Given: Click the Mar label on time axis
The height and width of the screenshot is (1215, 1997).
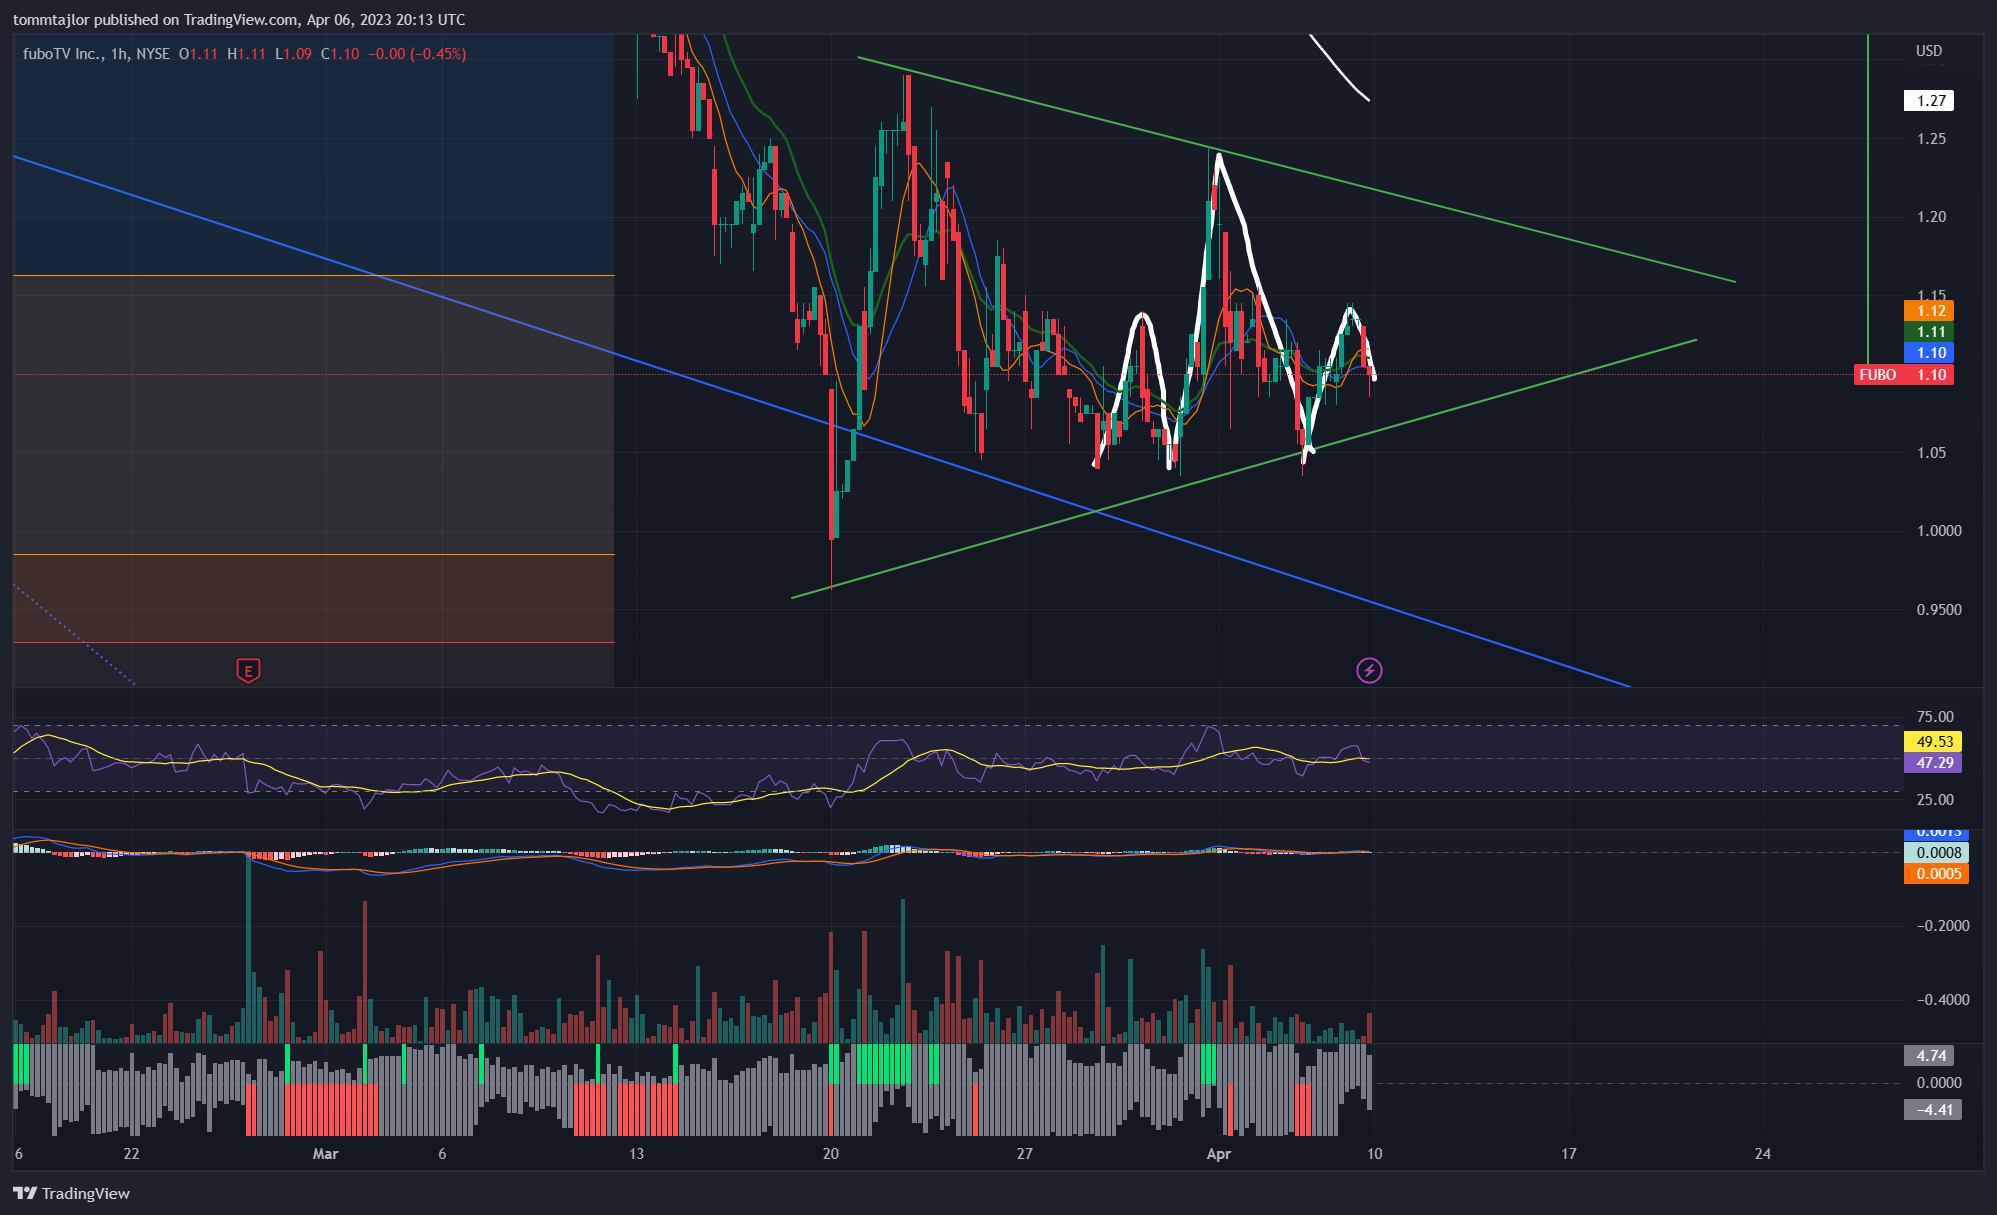Looking at the screenshot, I should (x=325, y=1153).
